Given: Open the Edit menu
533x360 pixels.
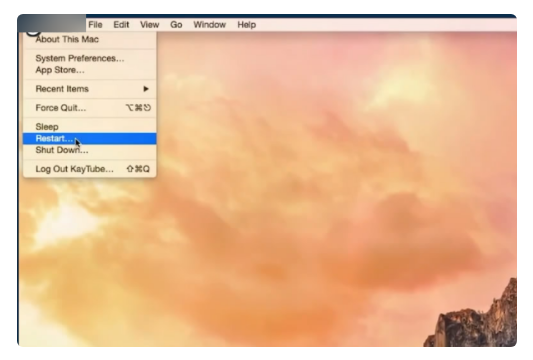Looking at the screenshot, I should click(x=121, y=25).
